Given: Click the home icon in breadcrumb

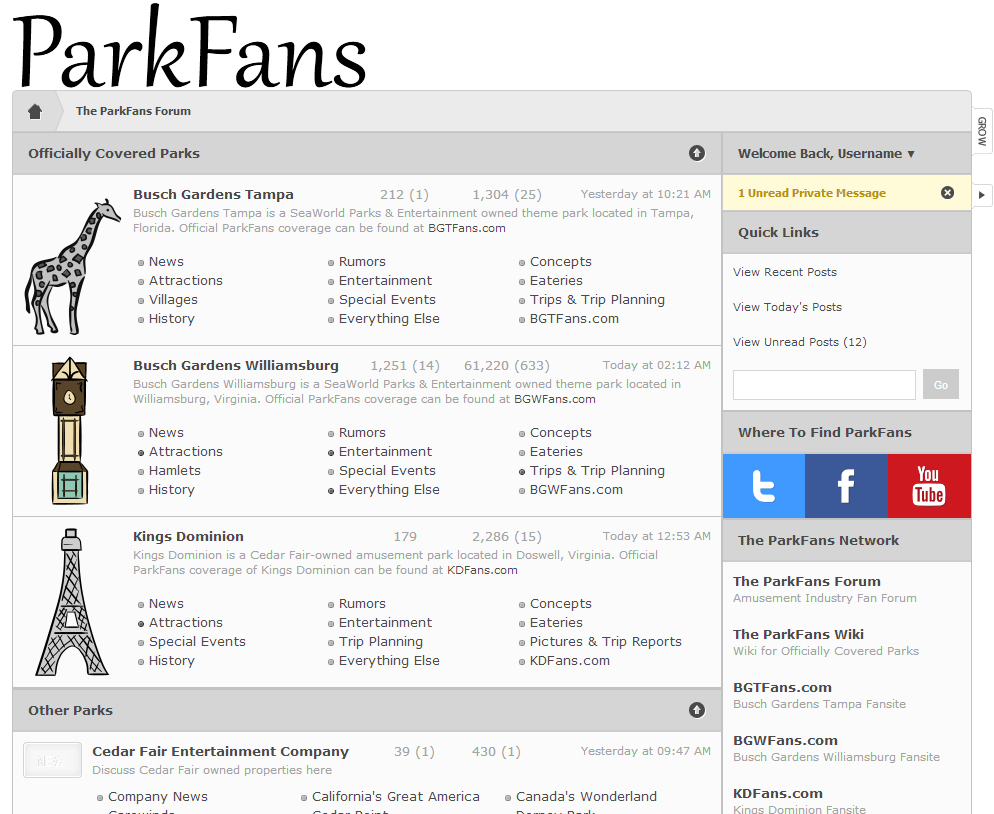Looking at the screenshot, I should [x=35, y=111].
